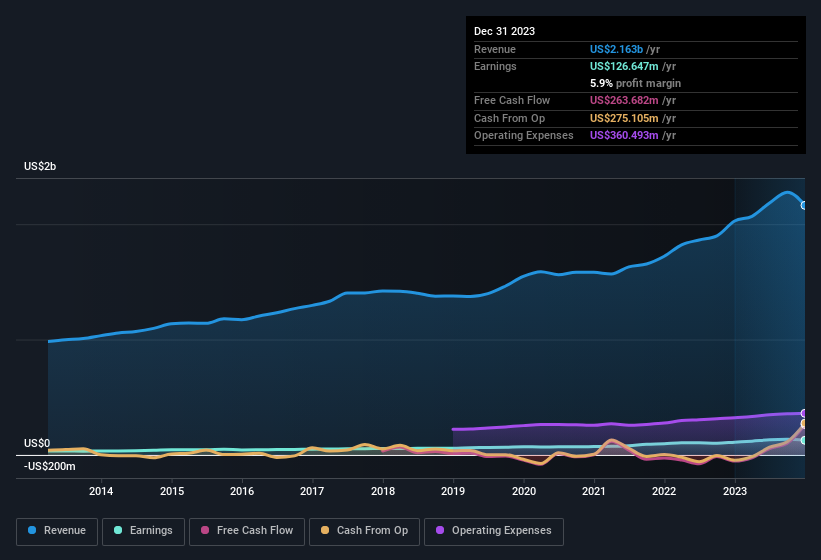Click the blue Revenue legend dot
This screenshot has height=560, width=821.
(33, 531)
